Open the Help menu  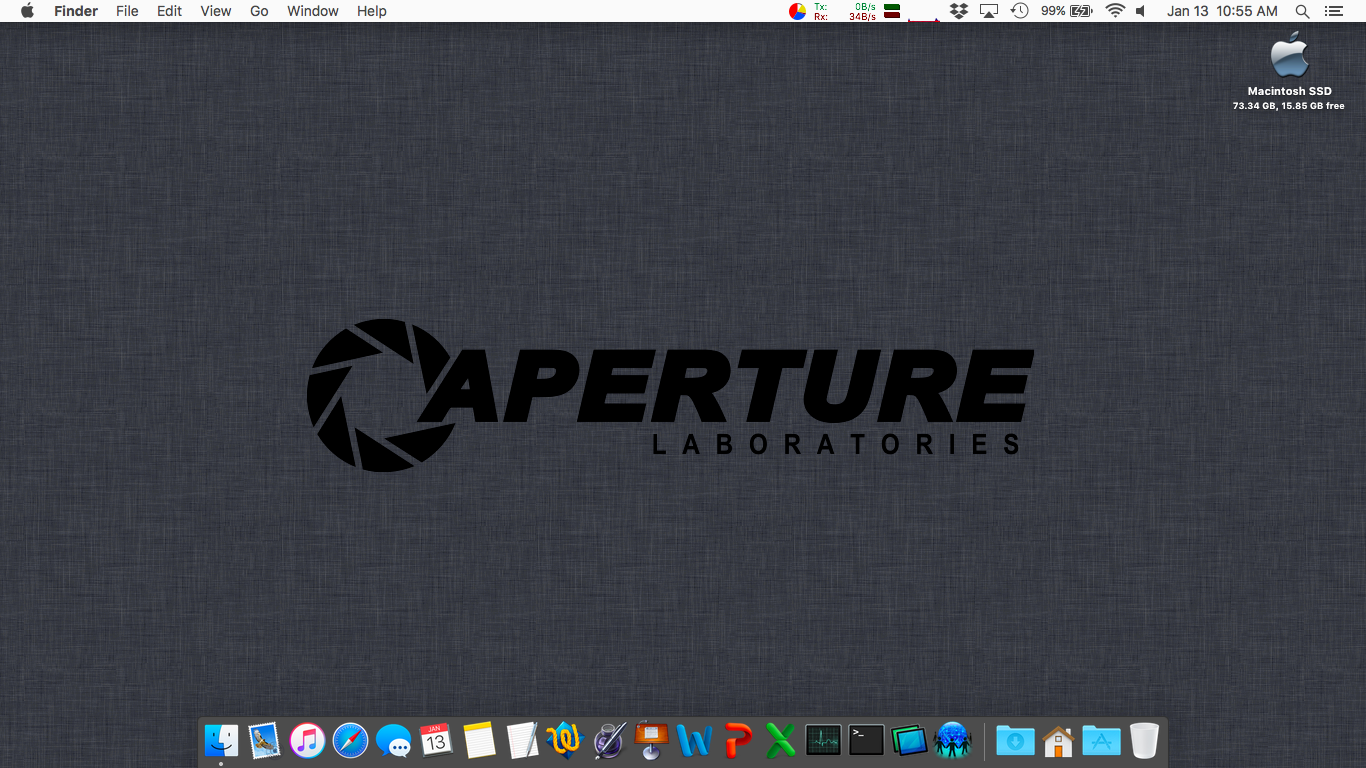372,11
